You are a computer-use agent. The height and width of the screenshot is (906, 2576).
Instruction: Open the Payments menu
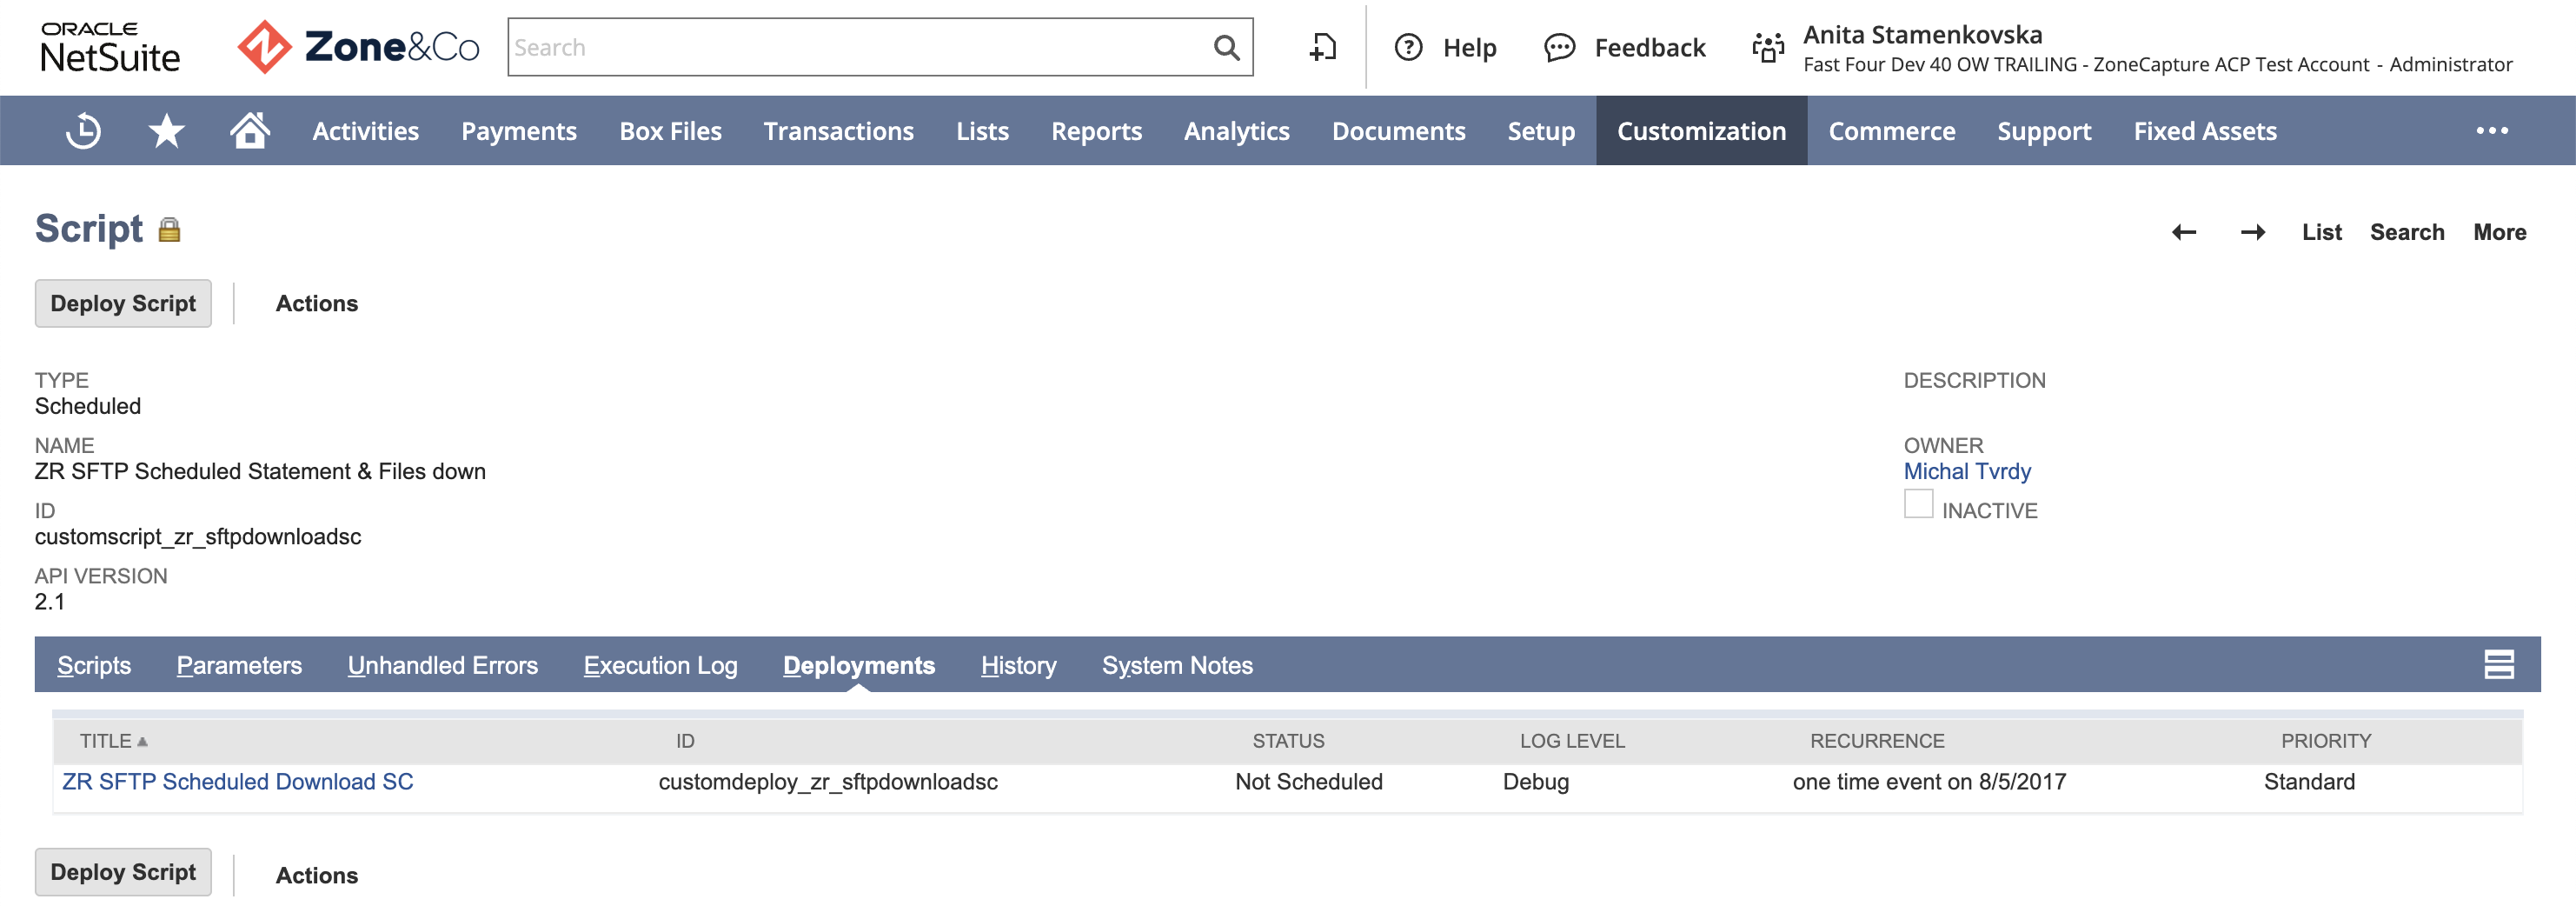[518, 131]
